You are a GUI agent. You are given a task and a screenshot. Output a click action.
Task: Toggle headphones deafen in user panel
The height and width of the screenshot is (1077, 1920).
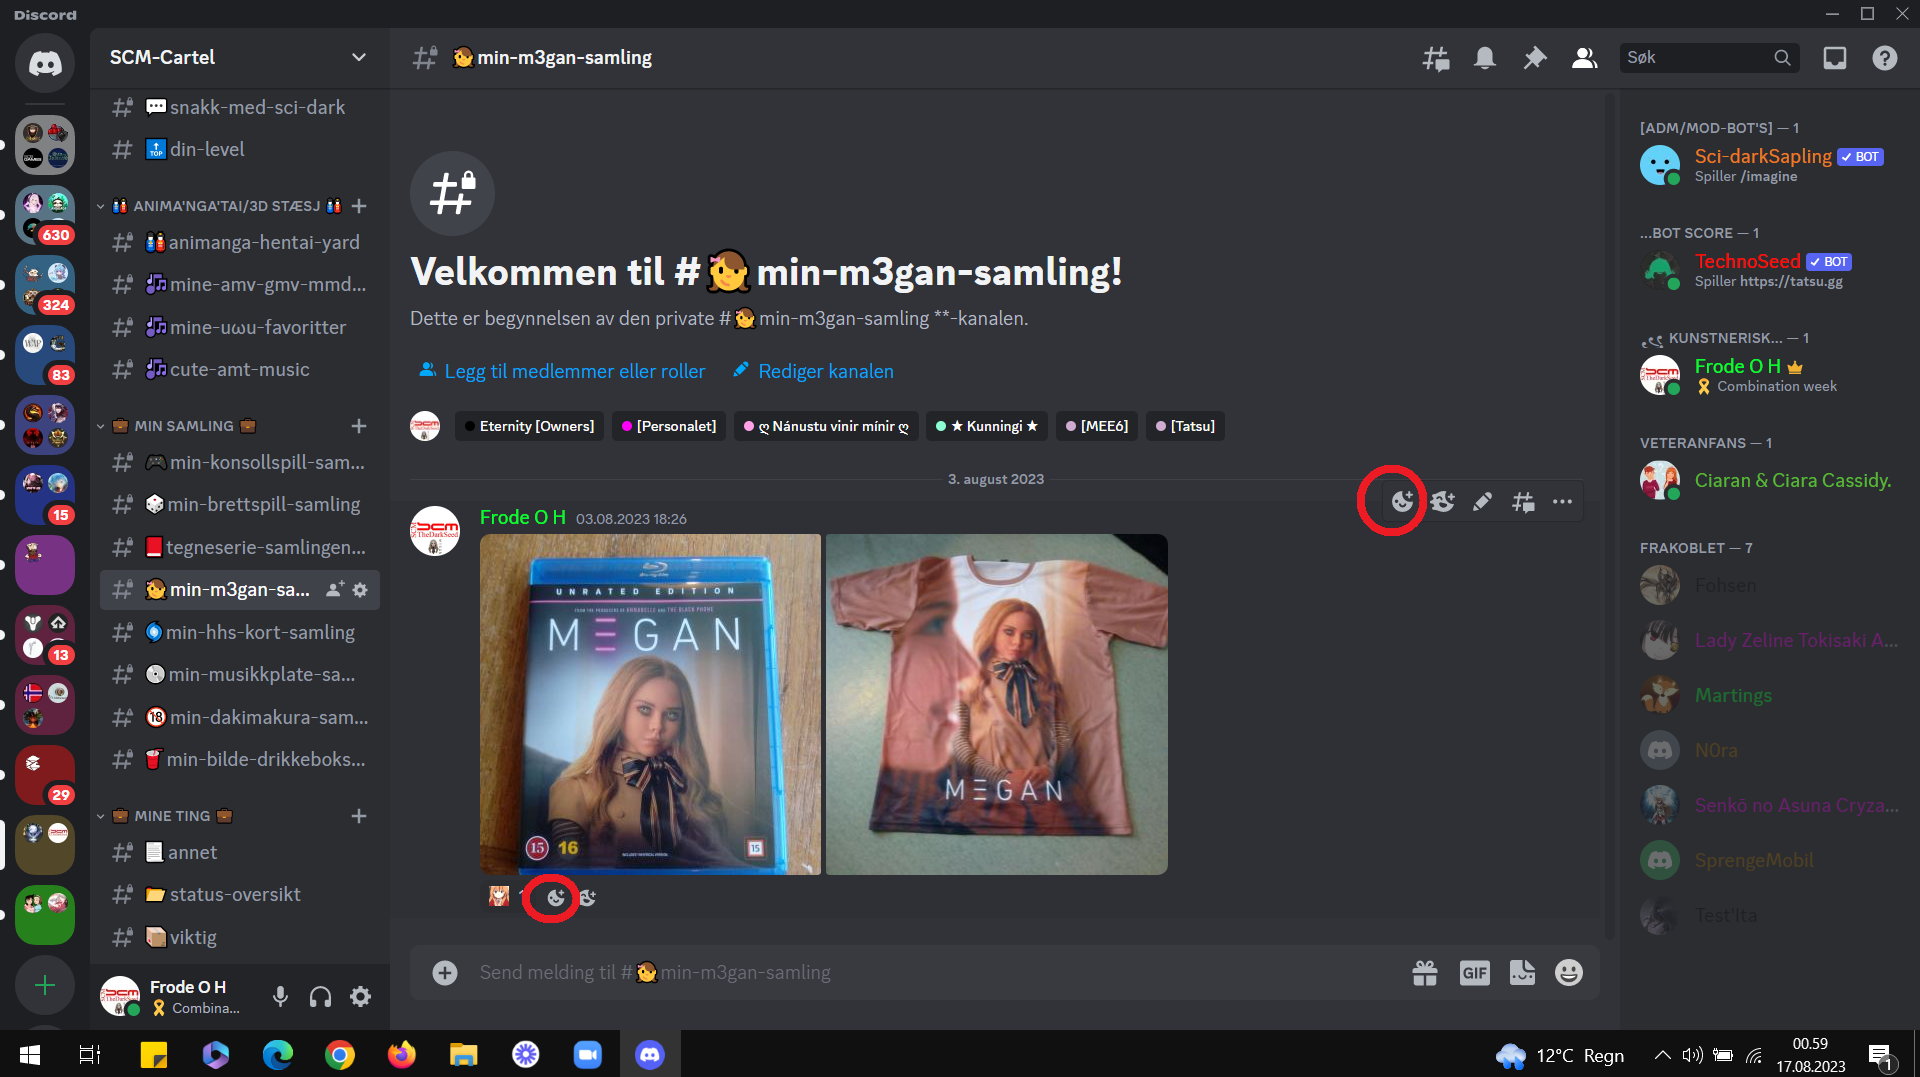(x=320, y=996)
